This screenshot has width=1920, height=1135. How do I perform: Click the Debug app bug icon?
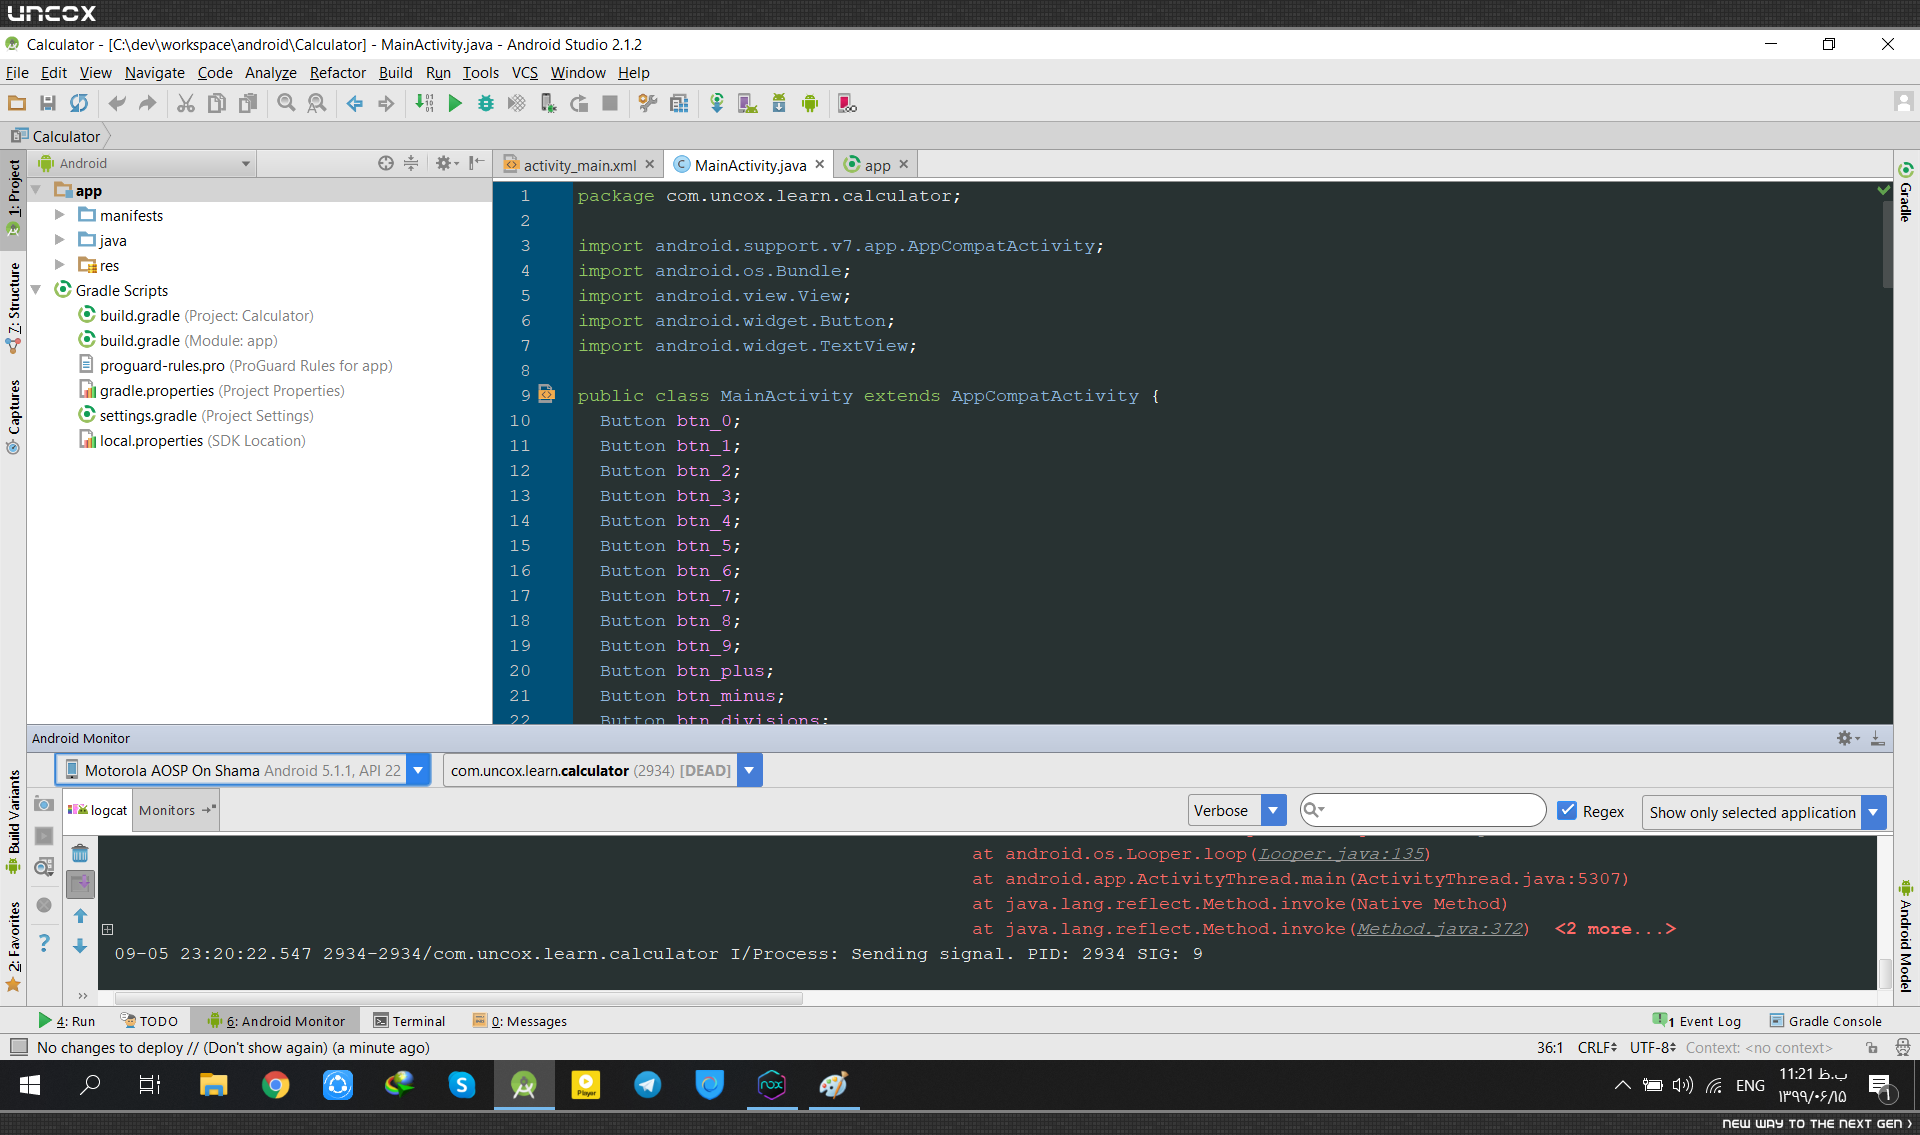click(486, 103)
